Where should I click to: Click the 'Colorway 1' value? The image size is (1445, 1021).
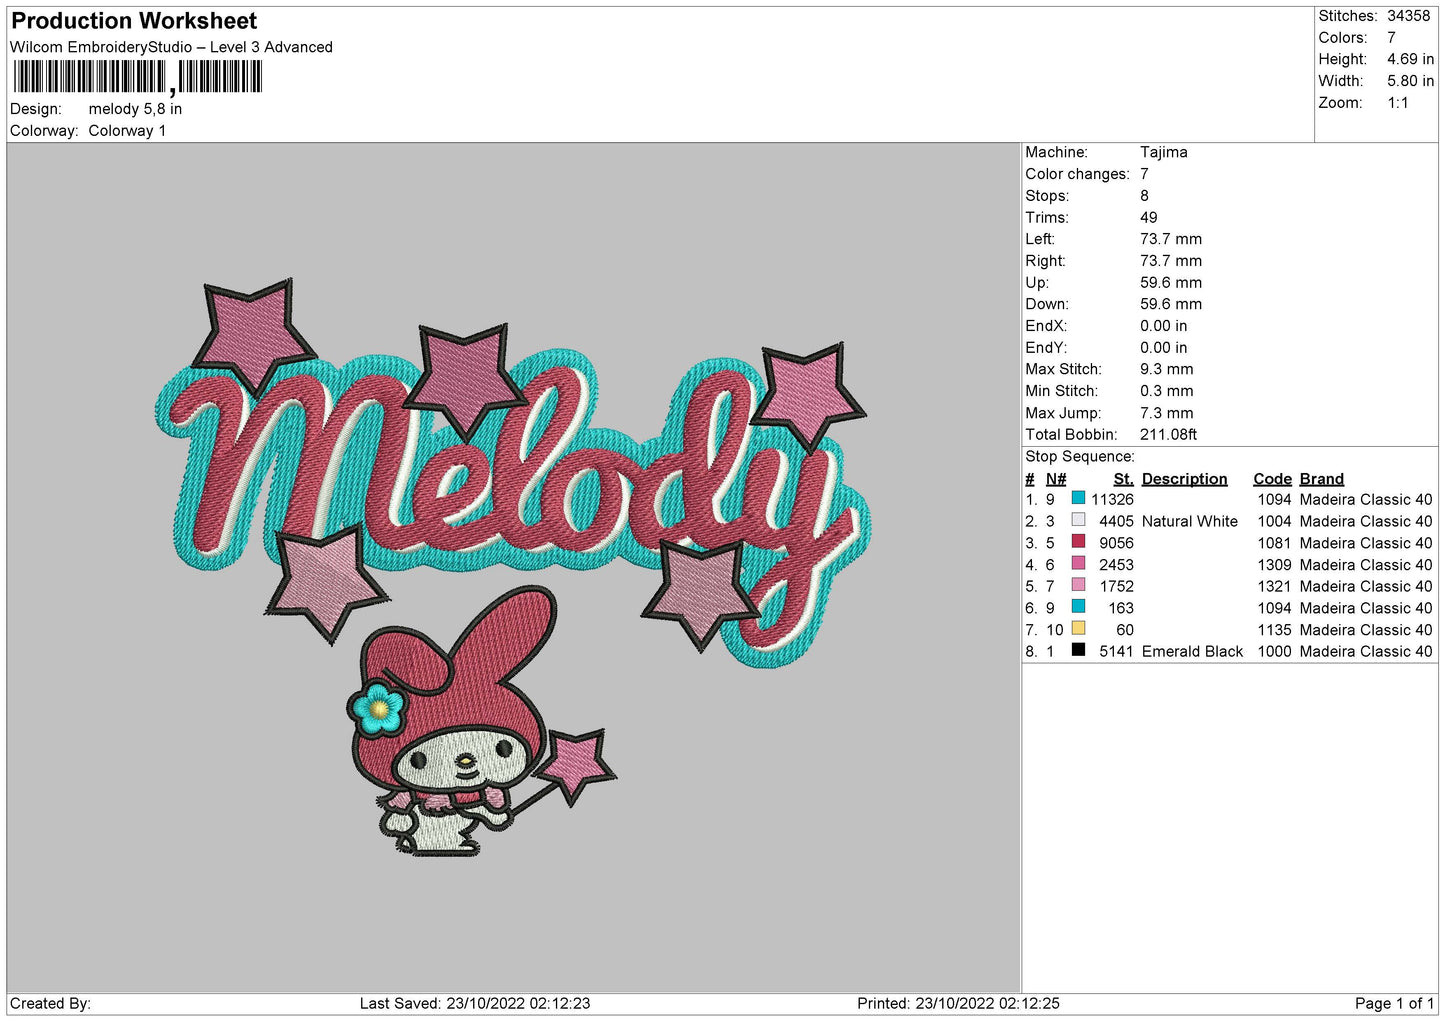[127, 131]
